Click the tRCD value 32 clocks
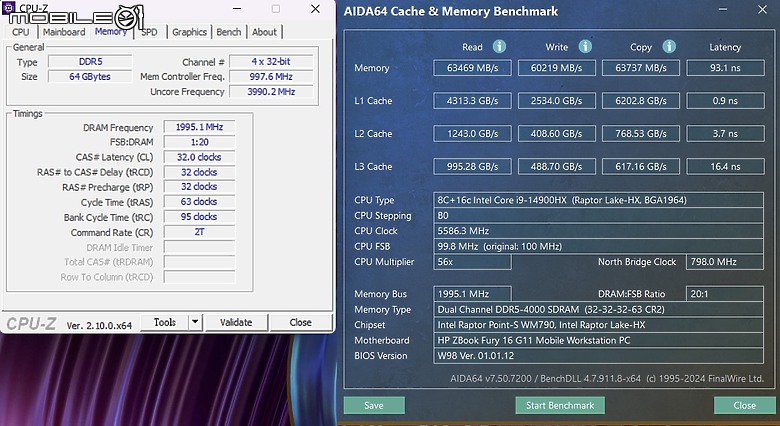 199,172
